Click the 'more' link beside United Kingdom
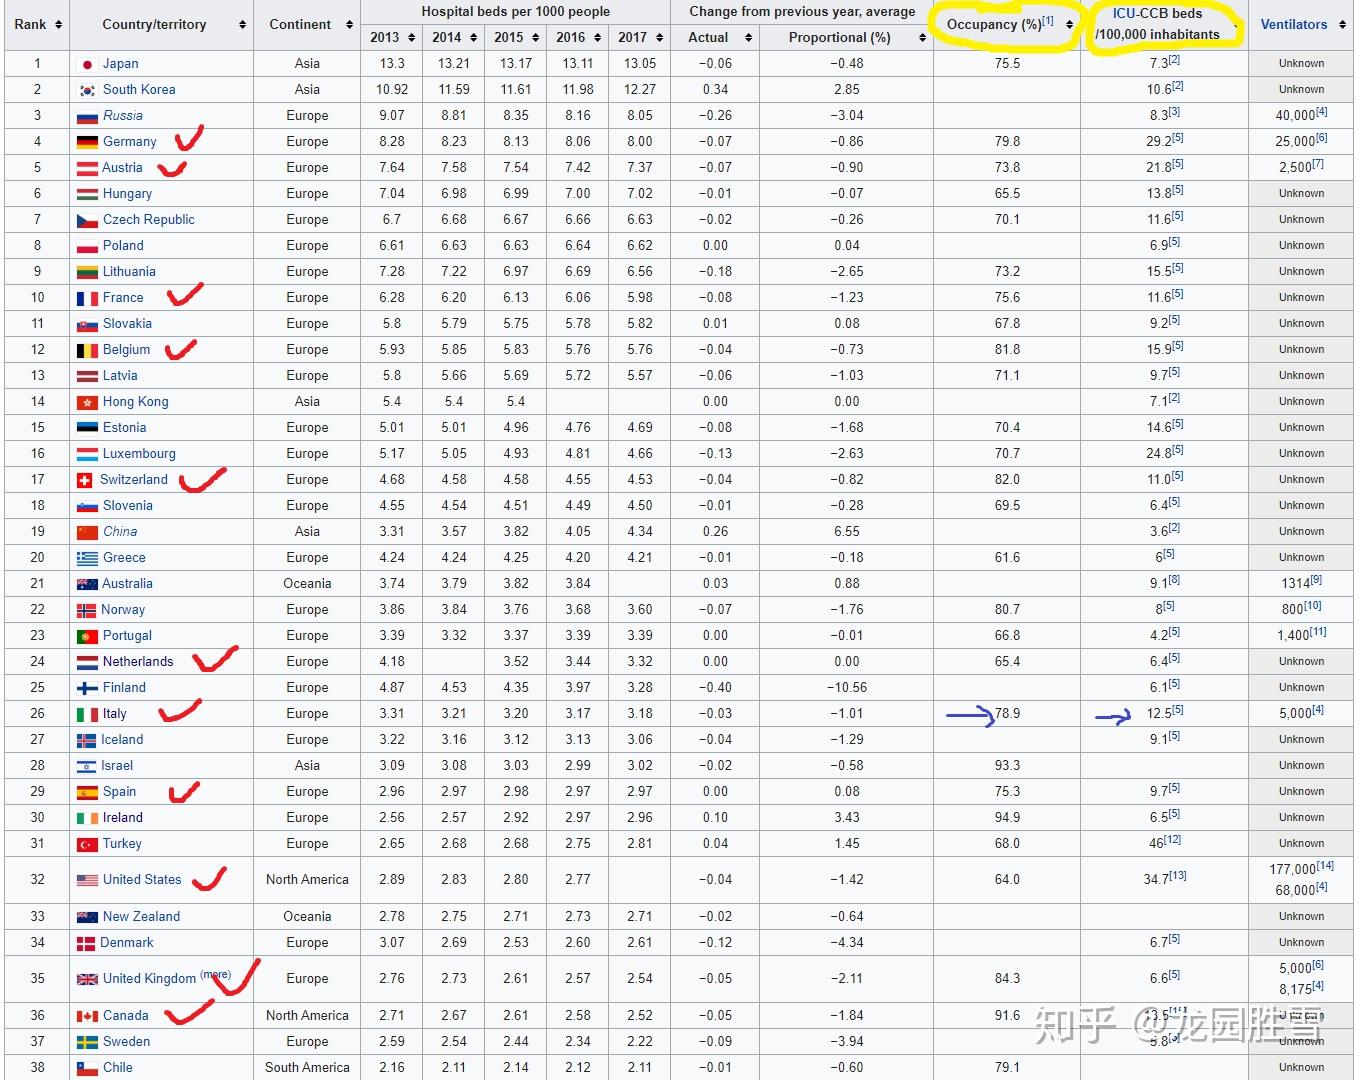This screenshot has height=1080, width=1359. click(x=215, y=974)
